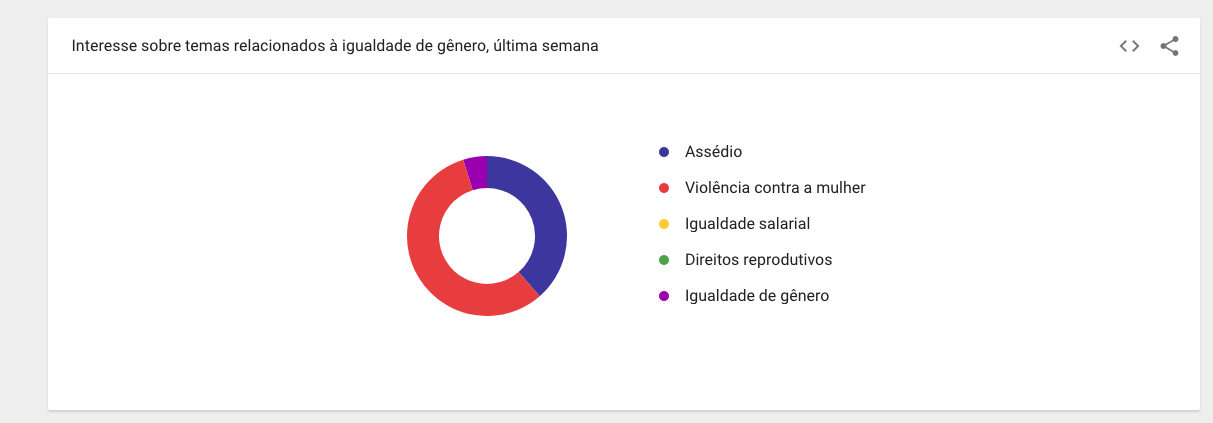Click the word "mulher" in the legend
This screenshot has height=423, width=1213.
pos(842,188)
